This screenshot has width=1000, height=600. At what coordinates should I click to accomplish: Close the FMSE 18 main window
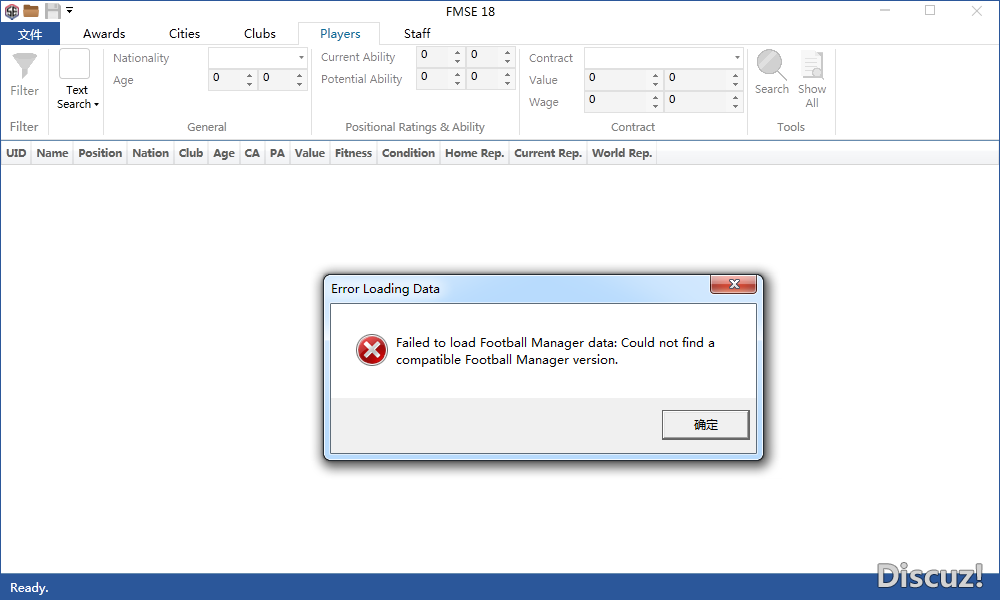pyautogui.click(x=976, y=11)
